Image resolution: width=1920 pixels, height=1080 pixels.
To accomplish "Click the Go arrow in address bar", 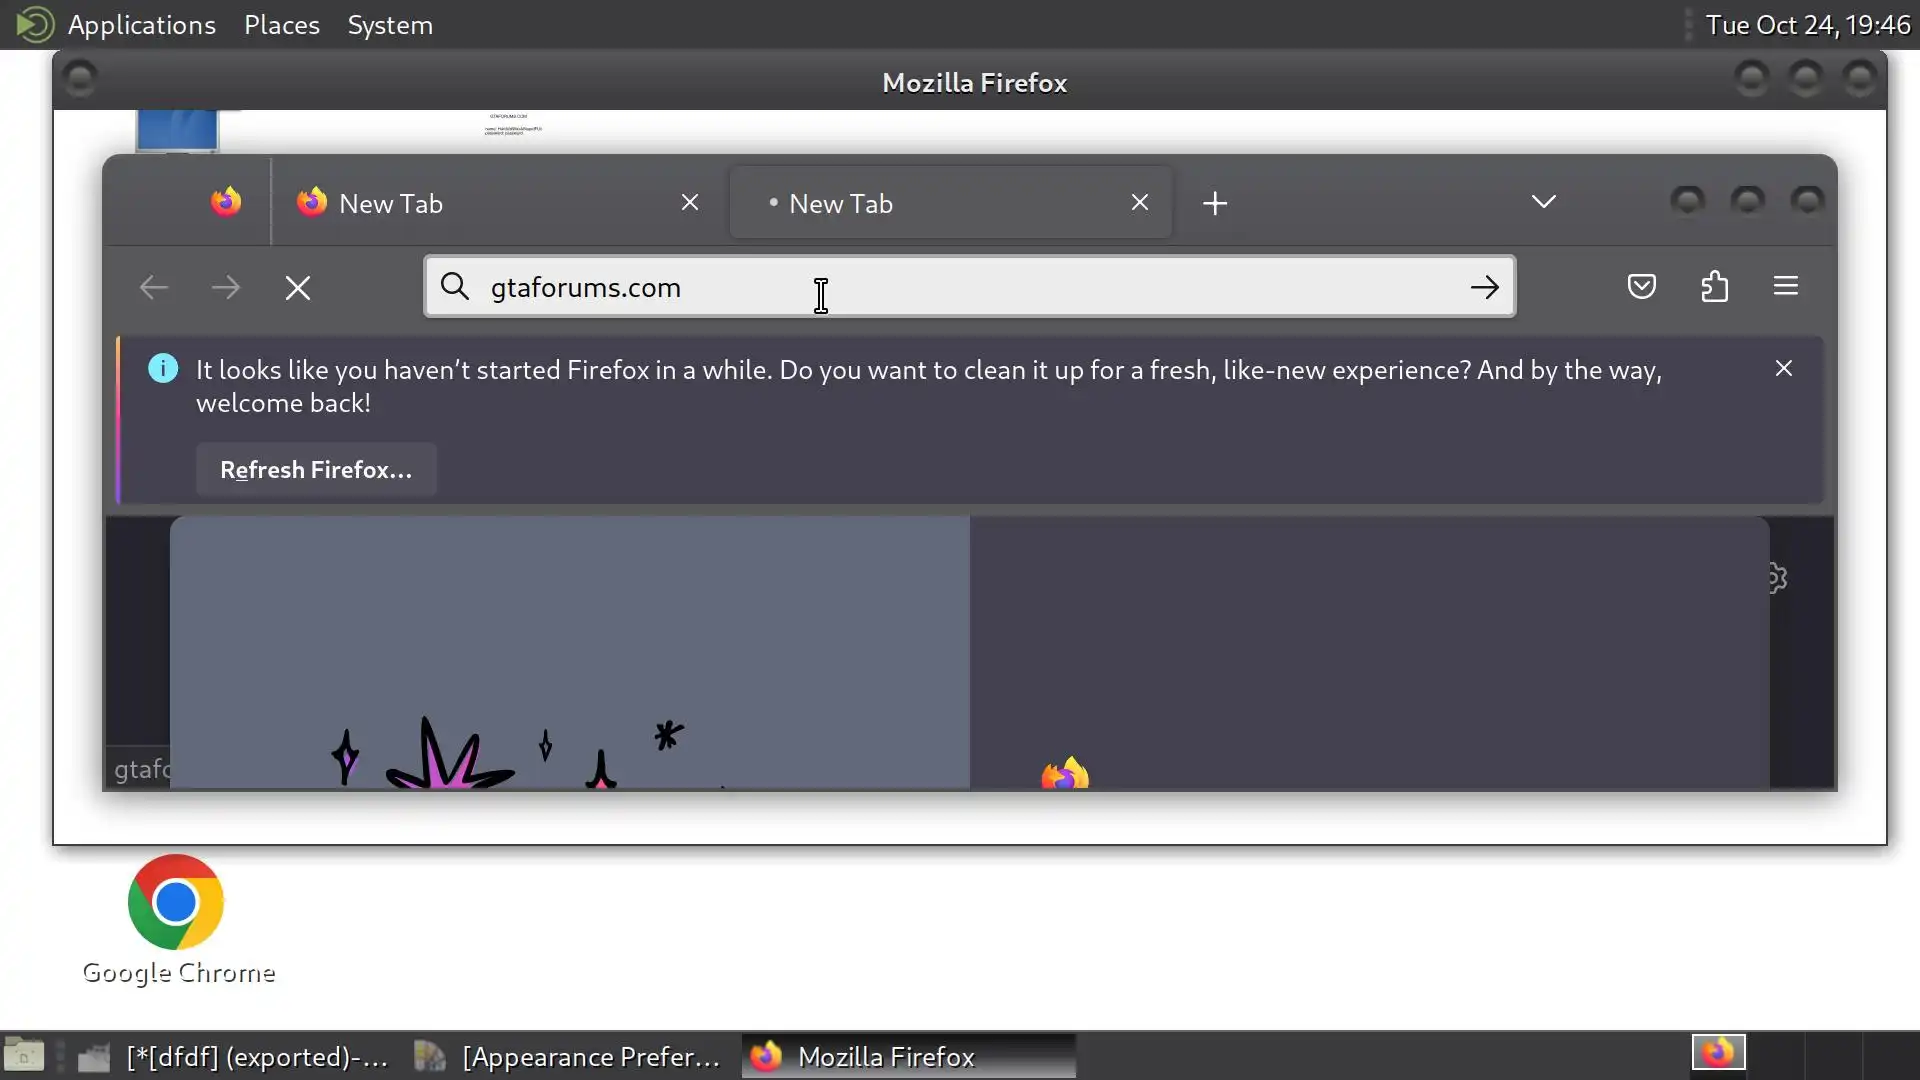I will [x=1484, y=288].
